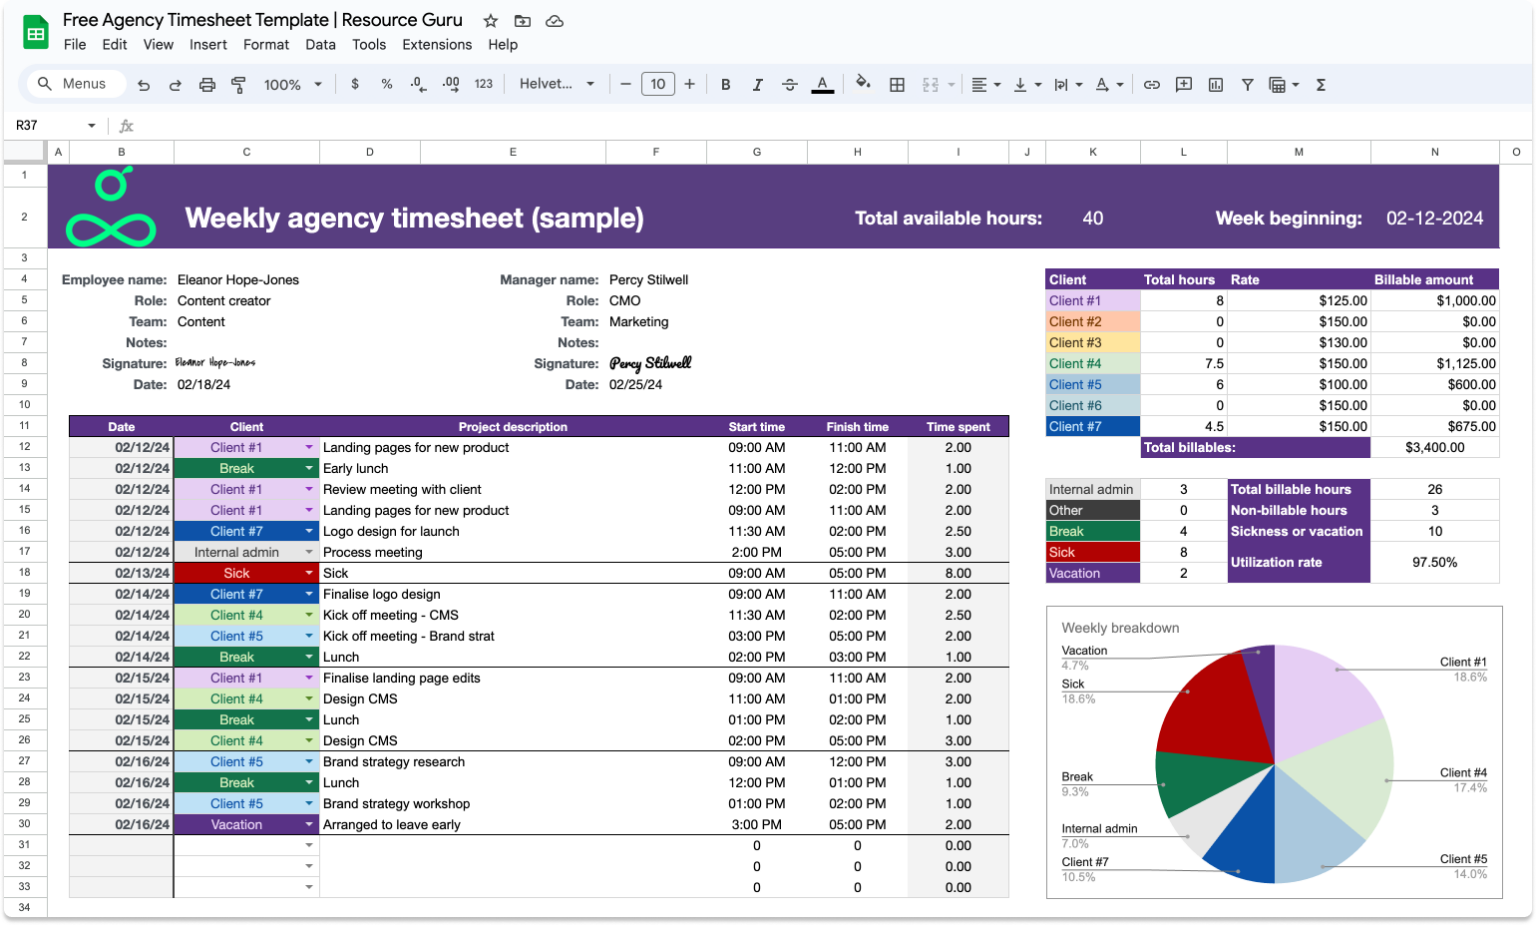Open the Helvetica font dropdown
Image resolution: width=1536 pixels, height=925 pixels.
[557, 84]
